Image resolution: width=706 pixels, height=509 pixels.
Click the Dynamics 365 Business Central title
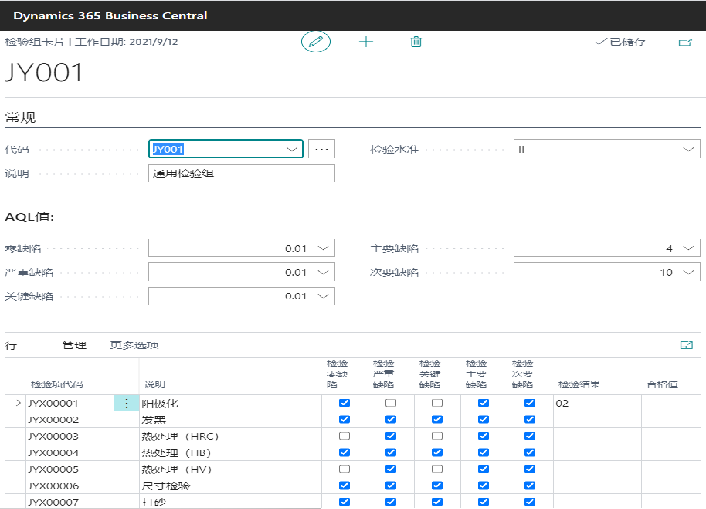110,15
